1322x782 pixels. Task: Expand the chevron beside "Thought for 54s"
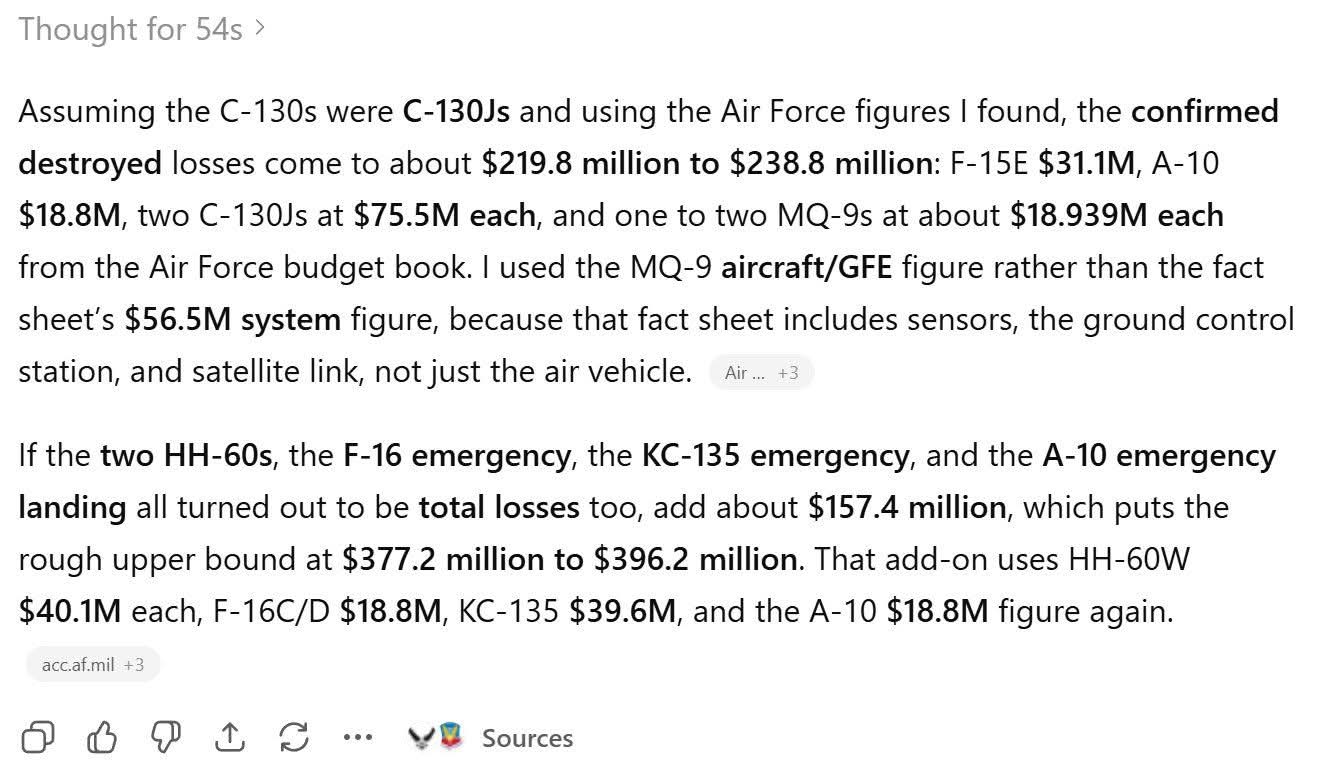pyautogui.click(x=260, y=29)
